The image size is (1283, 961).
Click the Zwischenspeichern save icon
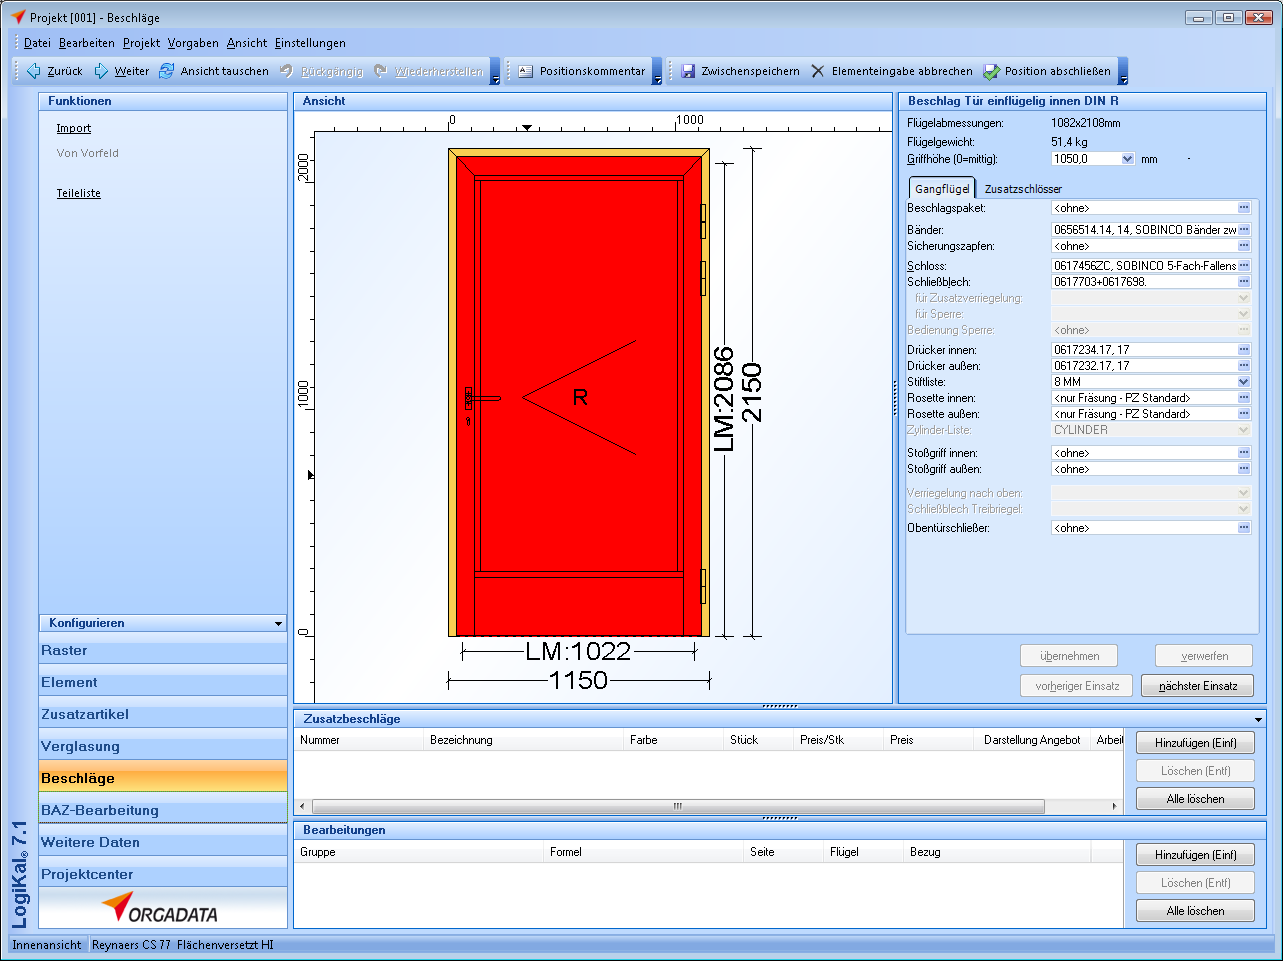(x=688, y=71)
